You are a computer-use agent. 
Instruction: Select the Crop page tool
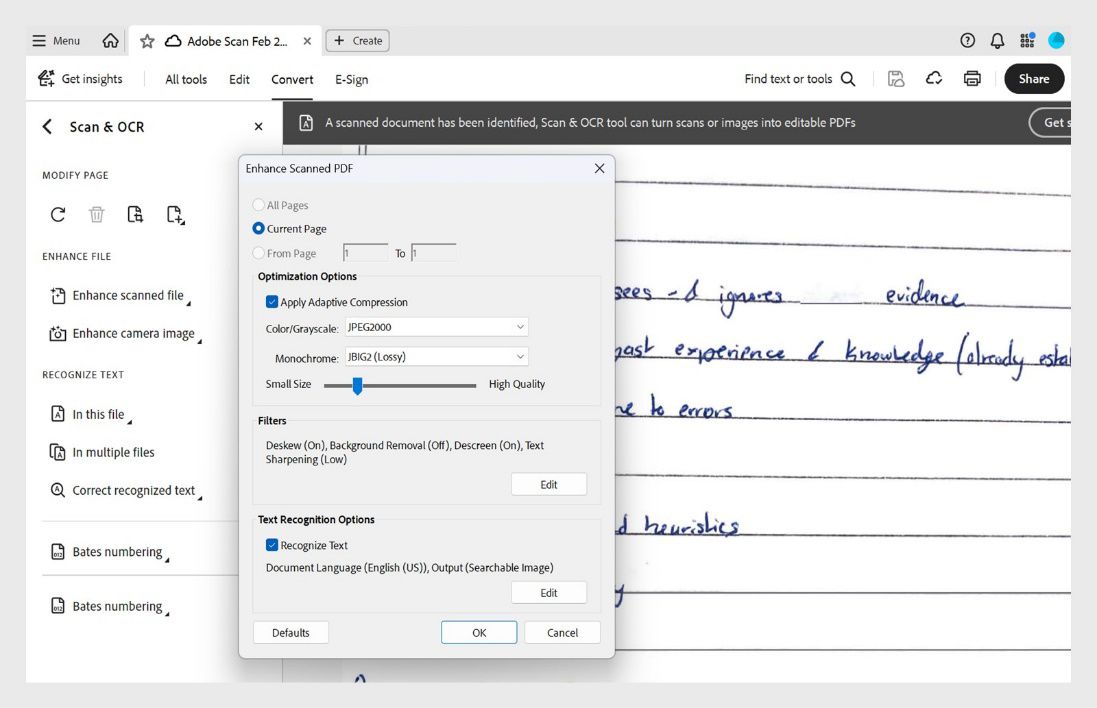[x=135, y=214]
